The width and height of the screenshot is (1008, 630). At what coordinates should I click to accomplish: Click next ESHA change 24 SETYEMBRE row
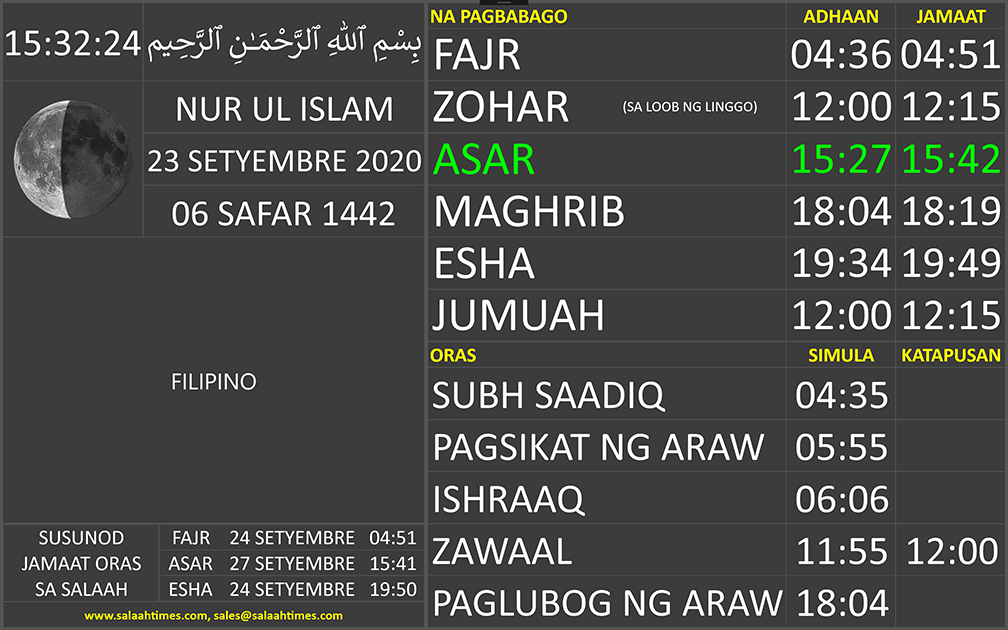(291, 589)
